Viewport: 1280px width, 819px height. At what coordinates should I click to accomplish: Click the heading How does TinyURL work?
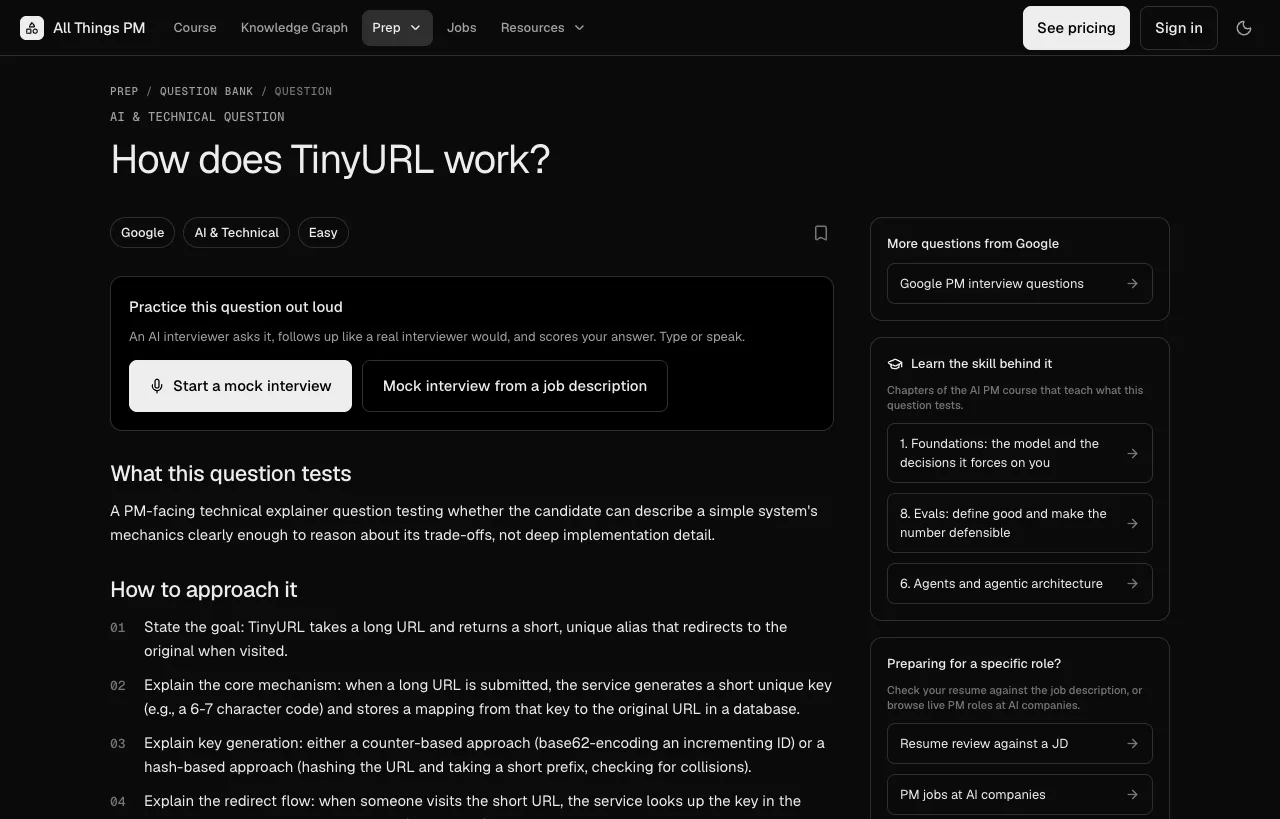pyautogui.click(x=330, y=160)
